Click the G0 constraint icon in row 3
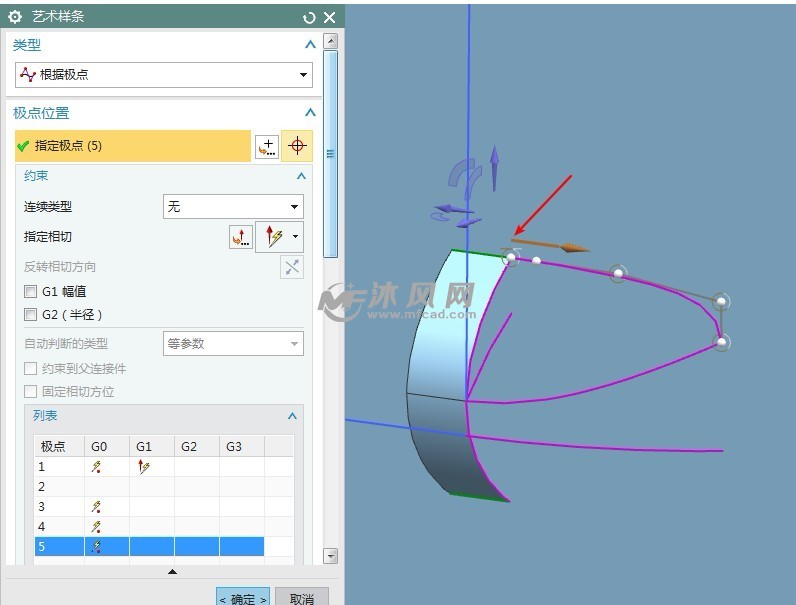796x605 pixels. tap(96, 507)
